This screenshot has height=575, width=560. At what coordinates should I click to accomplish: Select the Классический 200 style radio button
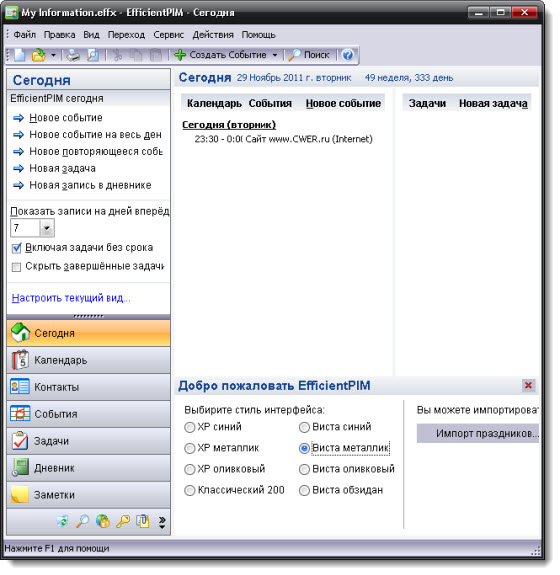(x=190, y=490)
